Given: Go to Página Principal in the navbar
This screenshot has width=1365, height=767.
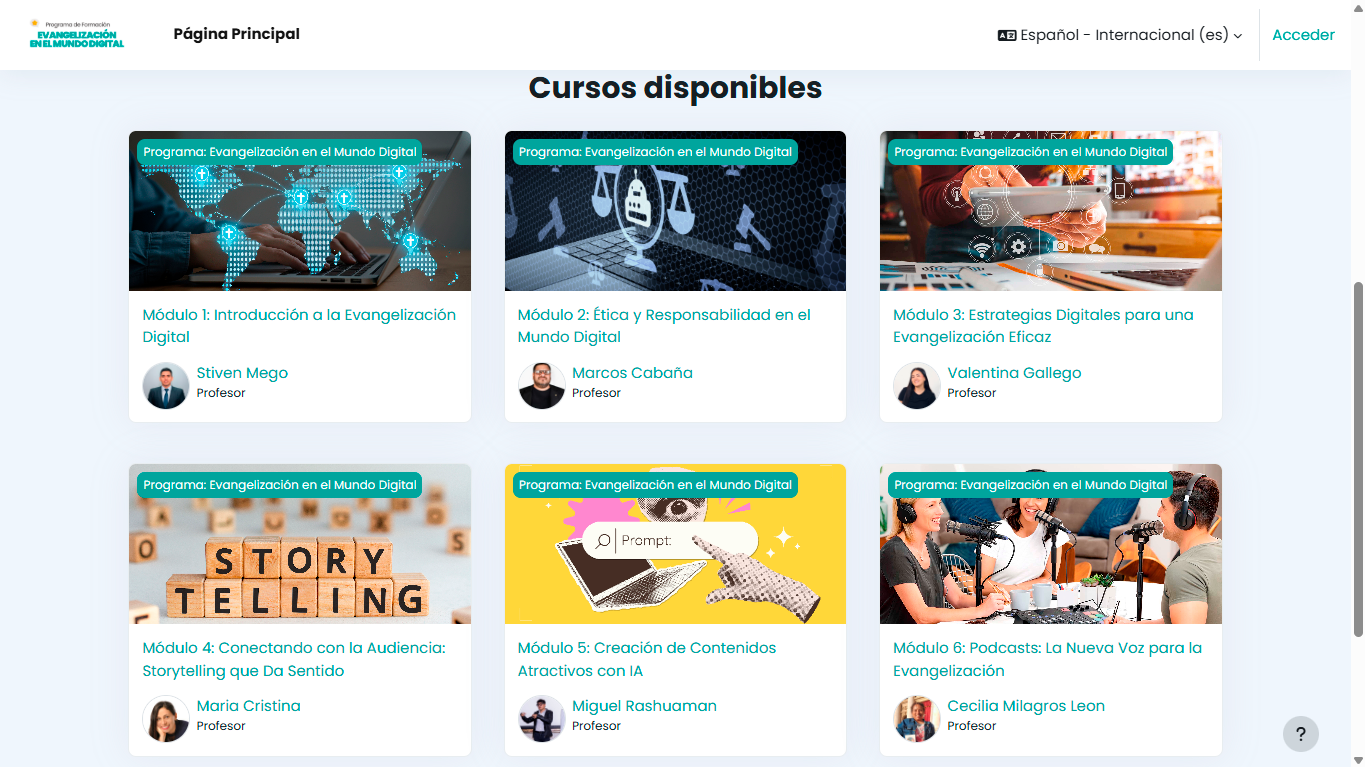Looking at the screenshot, I should click(237, 34).
